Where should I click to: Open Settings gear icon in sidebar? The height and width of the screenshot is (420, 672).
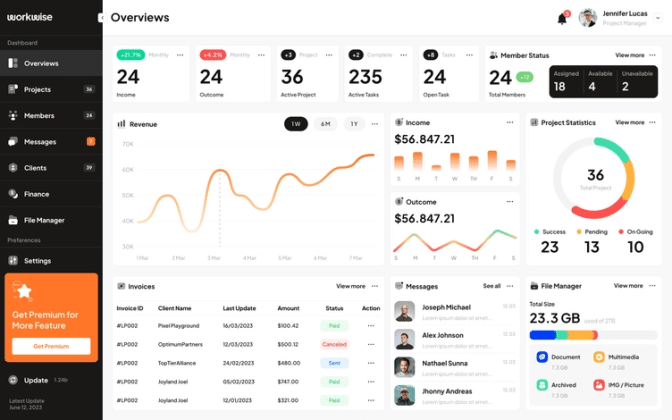13,260
